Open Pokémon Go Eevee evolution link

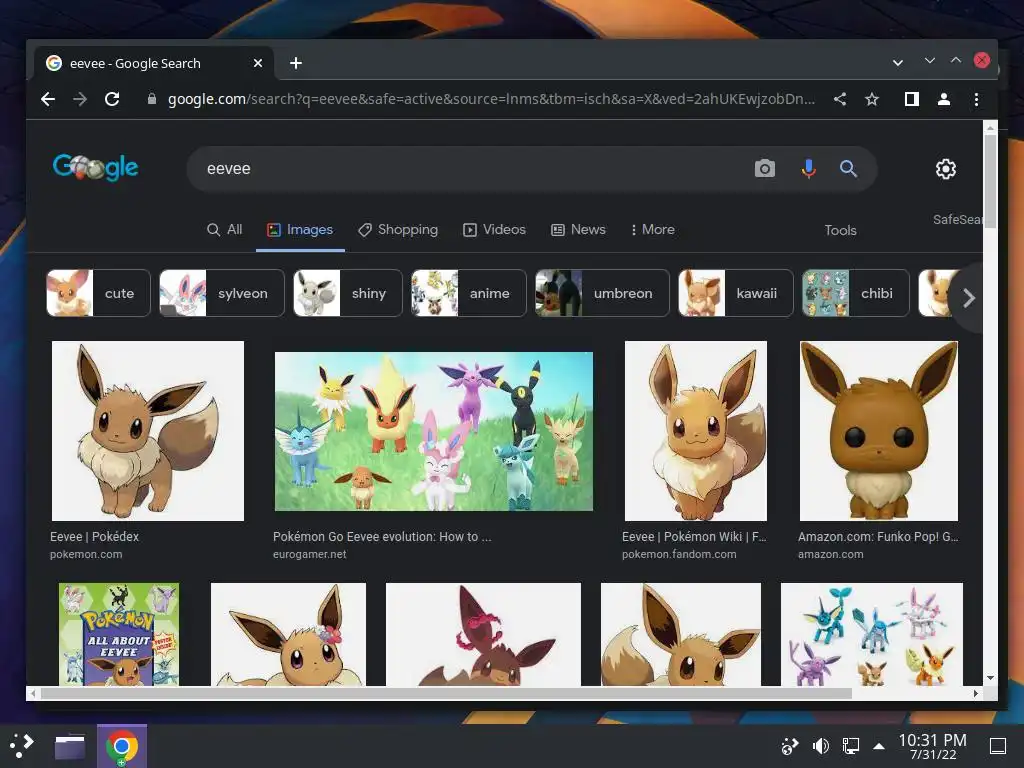click(x=382, y=536)
